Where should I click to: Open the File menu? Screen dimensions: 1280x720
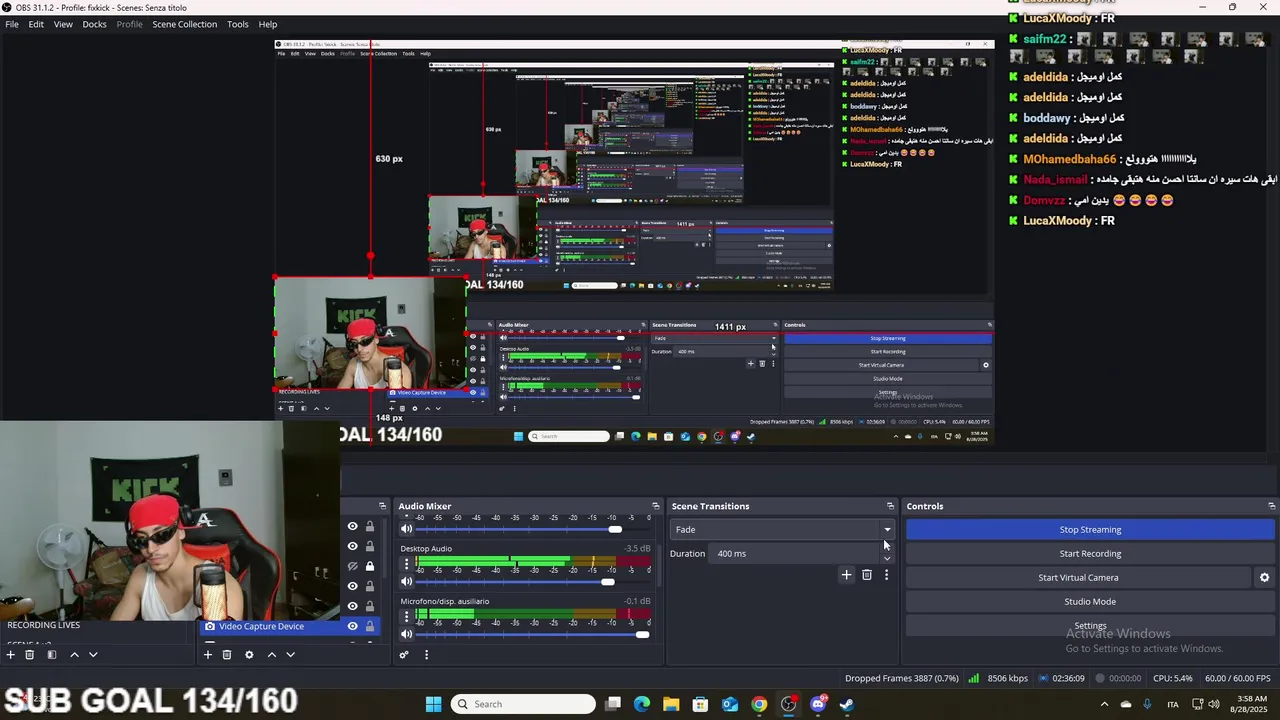[x=12, y=24]
